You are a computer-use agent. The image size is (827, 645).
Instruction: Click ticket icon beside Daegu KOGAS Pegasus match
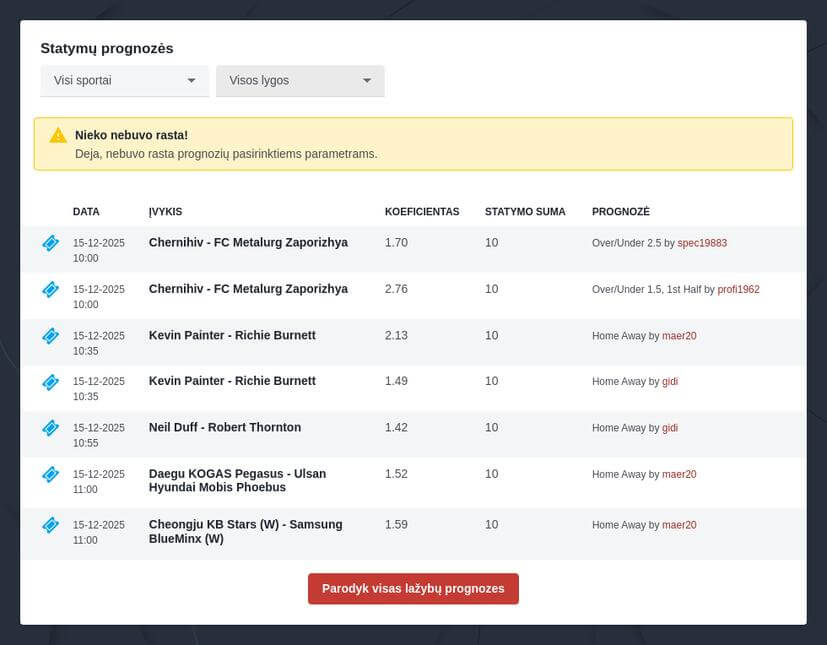[50, 474]
